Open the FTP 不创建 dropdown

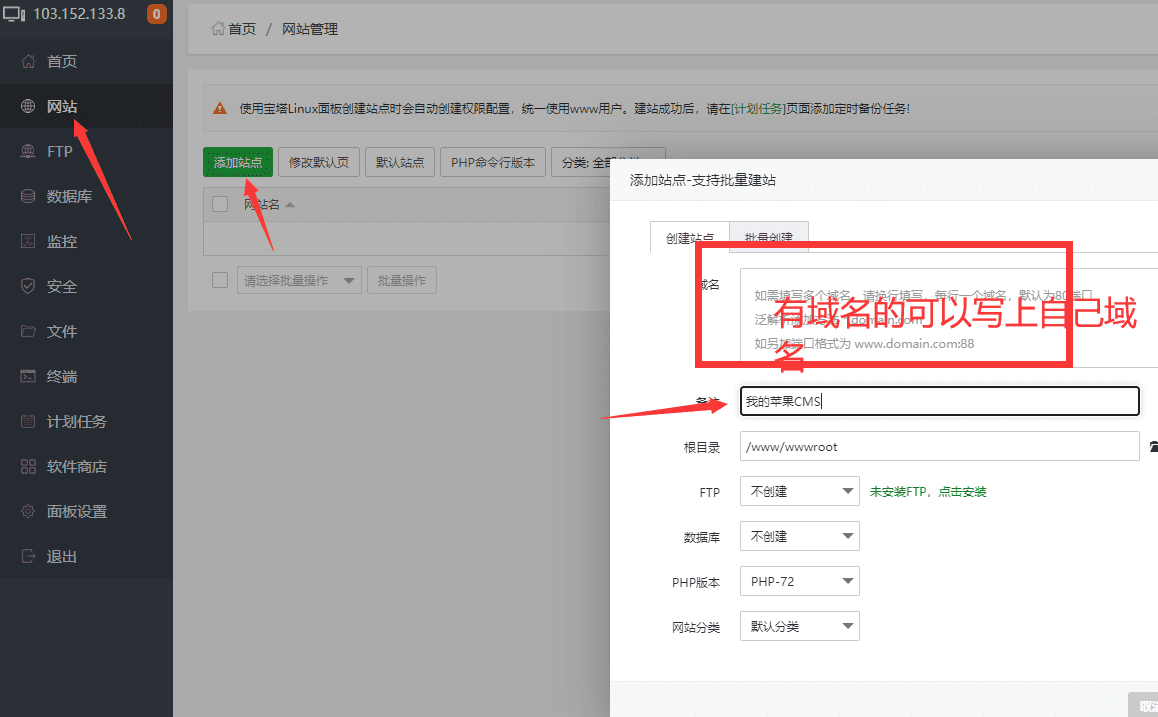pyautogui.click(x=800, y=491)
